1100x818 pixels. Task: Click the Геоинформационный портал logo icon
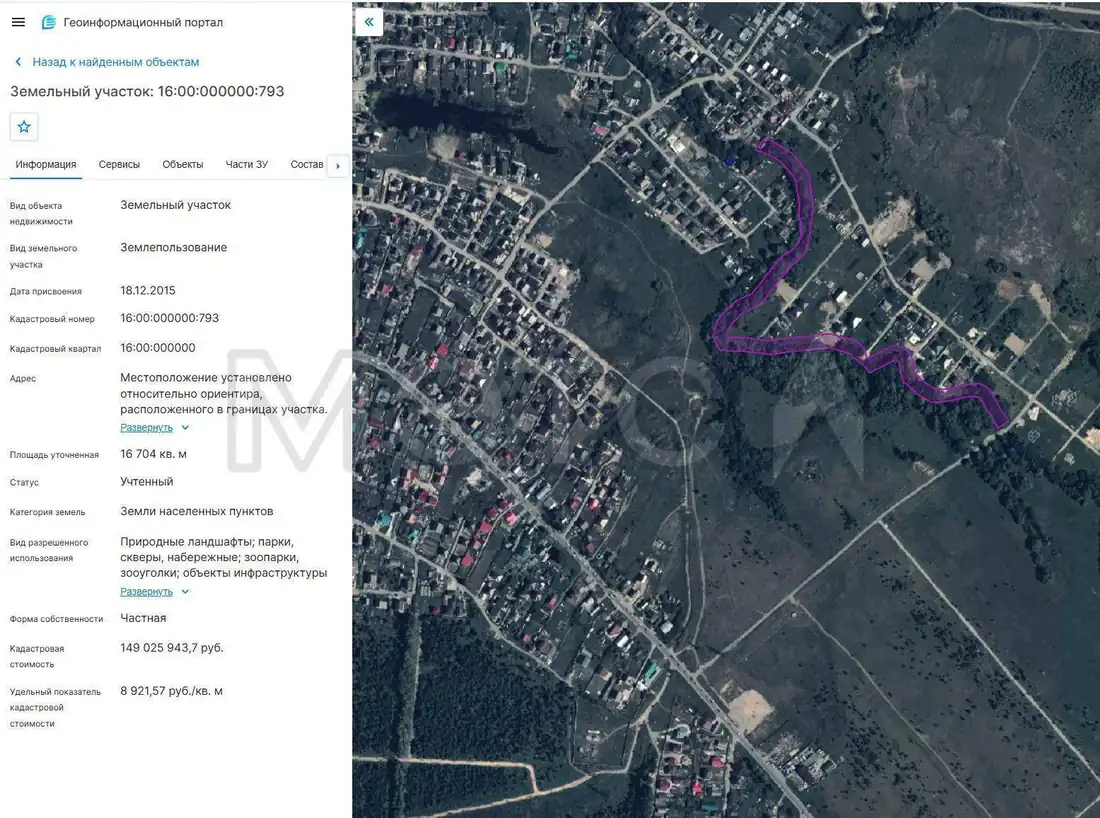48,22
